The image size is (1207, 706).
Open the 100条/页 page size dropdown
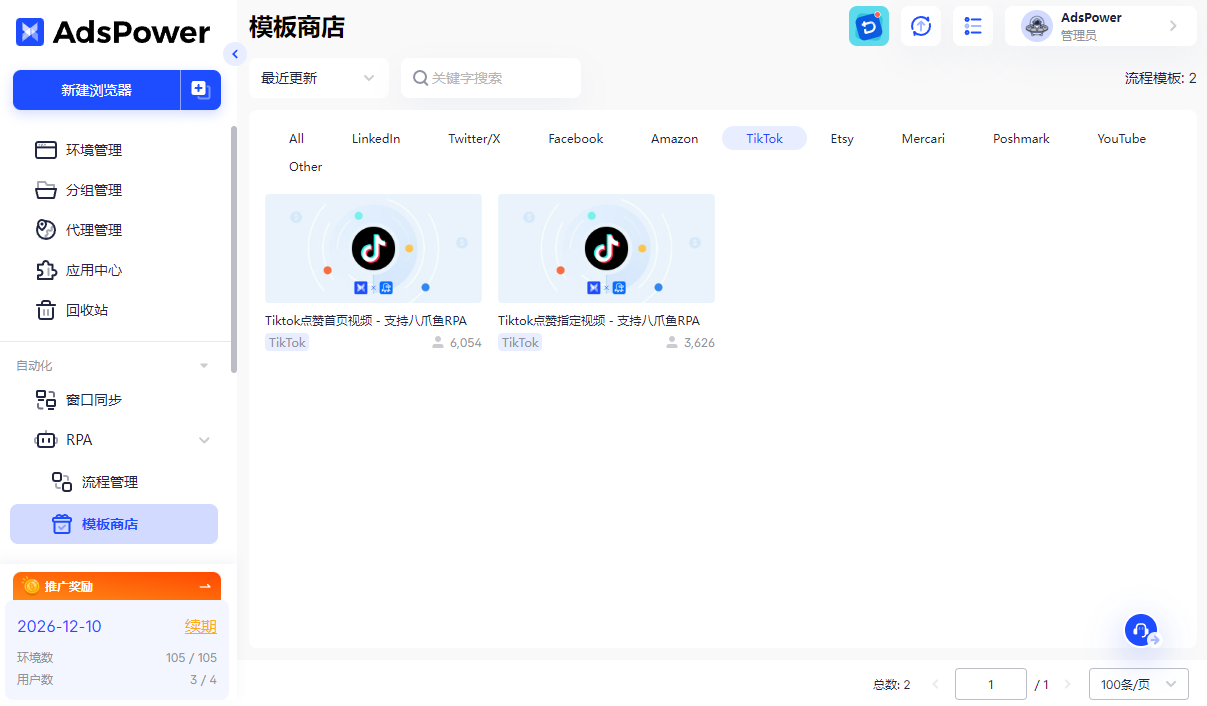tap(1139, 684)
